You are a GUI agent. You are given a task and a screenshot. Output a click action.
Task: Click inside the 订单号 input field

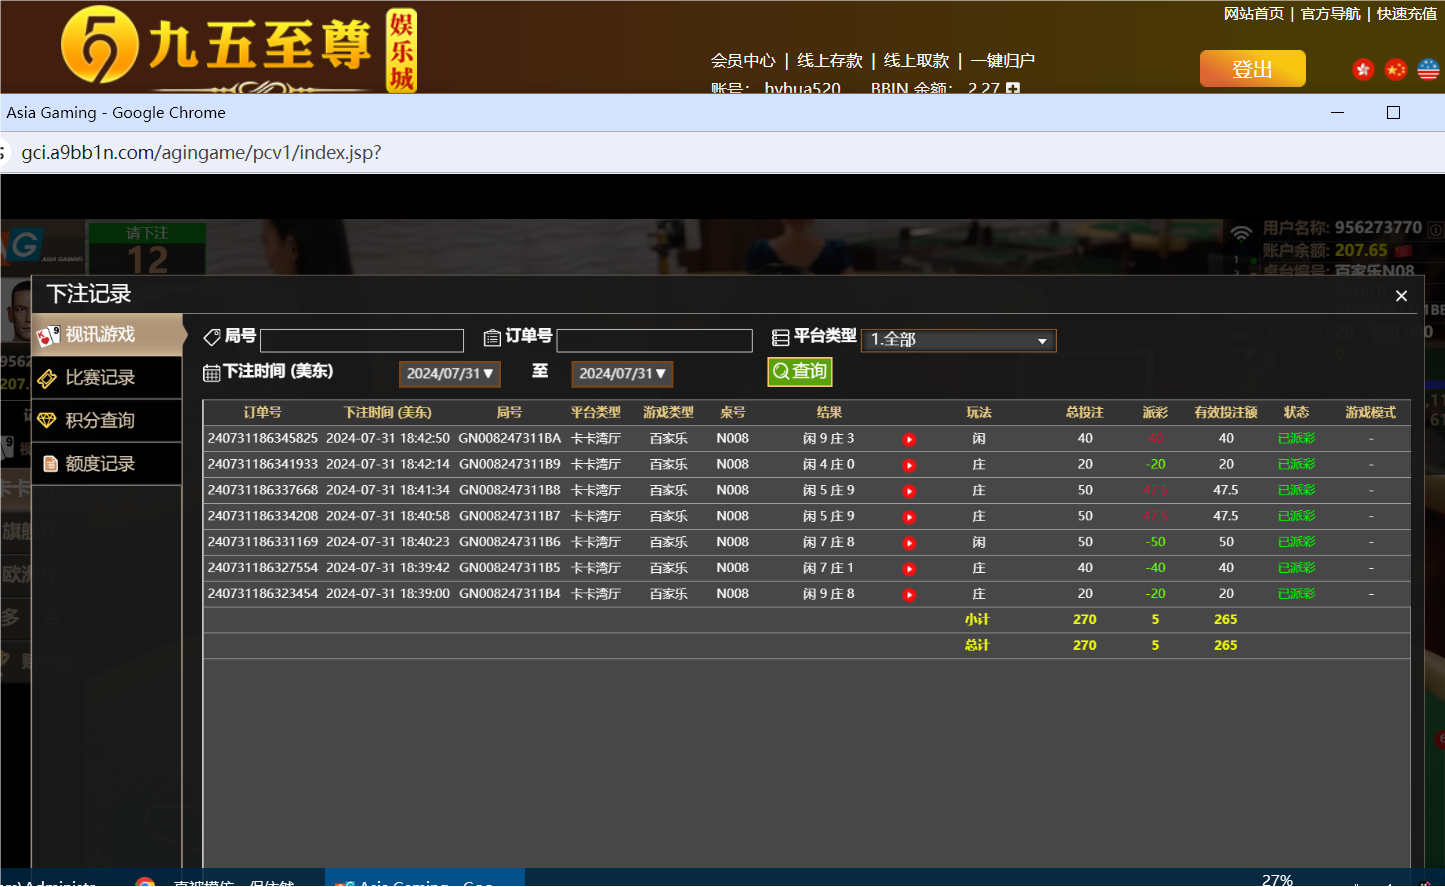point(655,340)
